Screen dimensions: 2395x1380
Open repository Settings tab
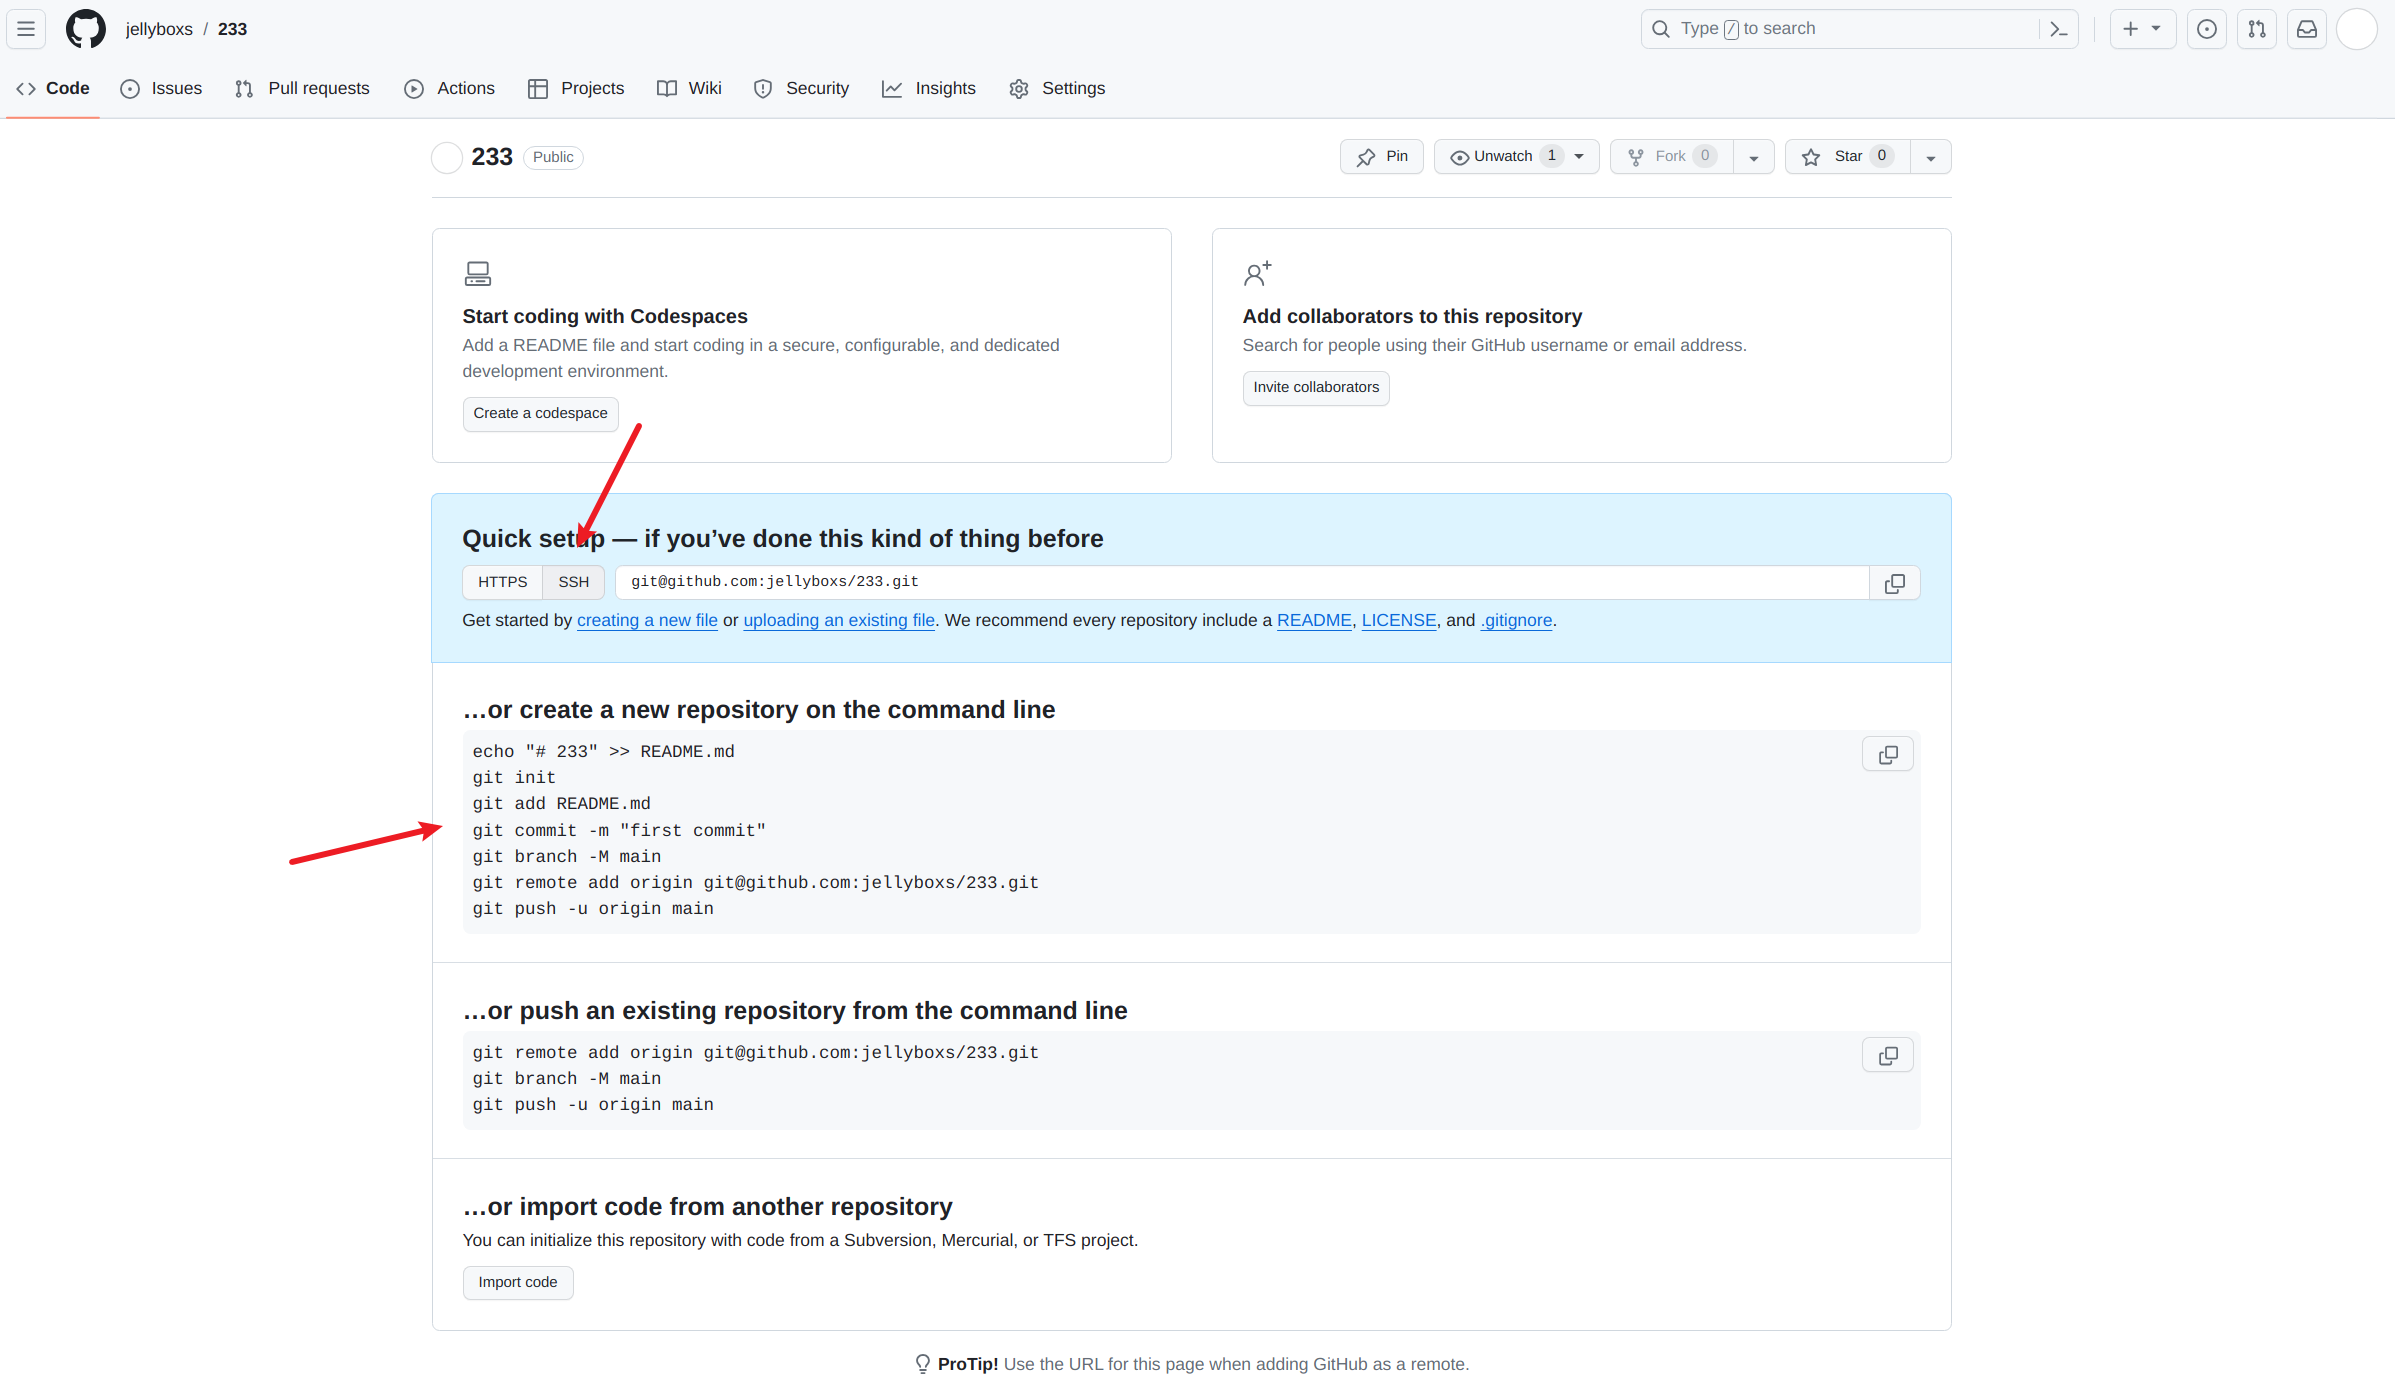click(x=1057, y=89)
